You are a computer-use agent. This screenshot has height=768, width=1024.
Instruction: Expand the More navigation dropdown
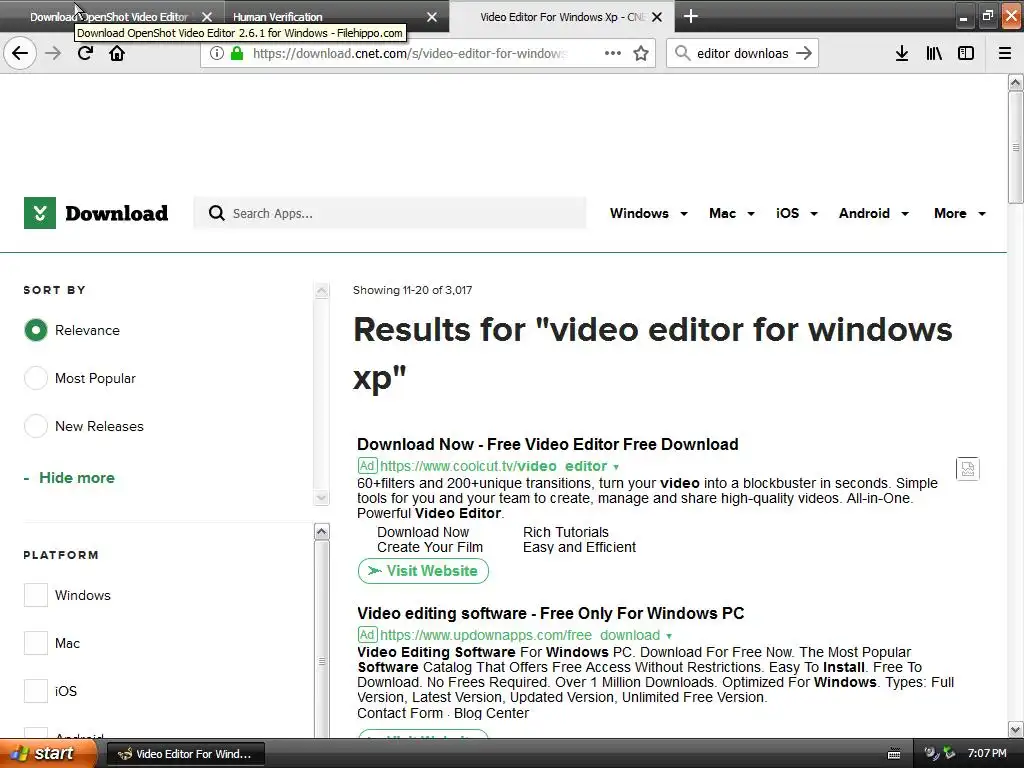tap(959, 214)
